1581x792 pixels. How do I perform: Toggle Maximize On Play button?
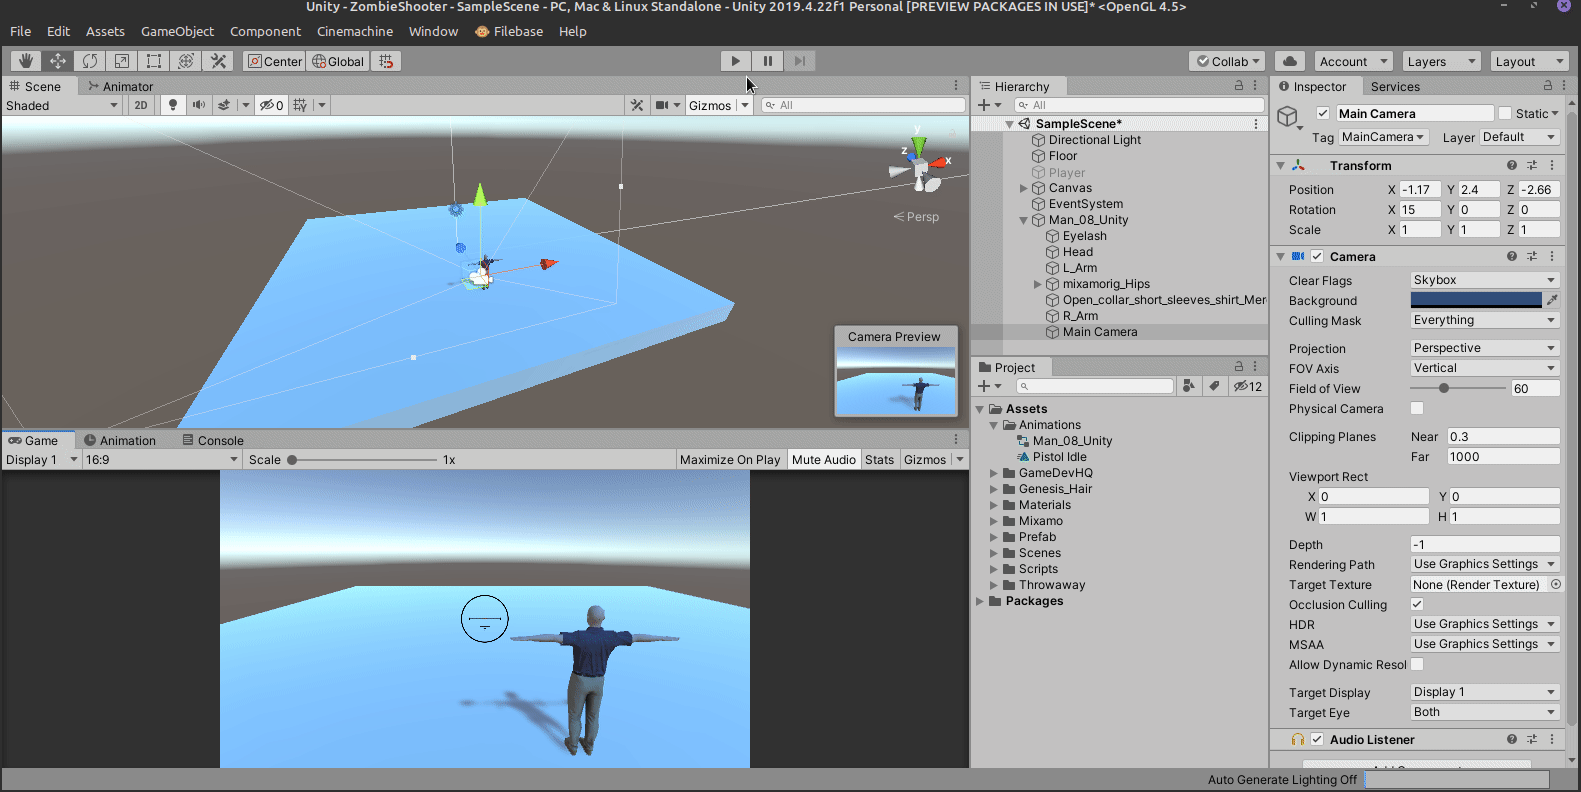point(730,459)
